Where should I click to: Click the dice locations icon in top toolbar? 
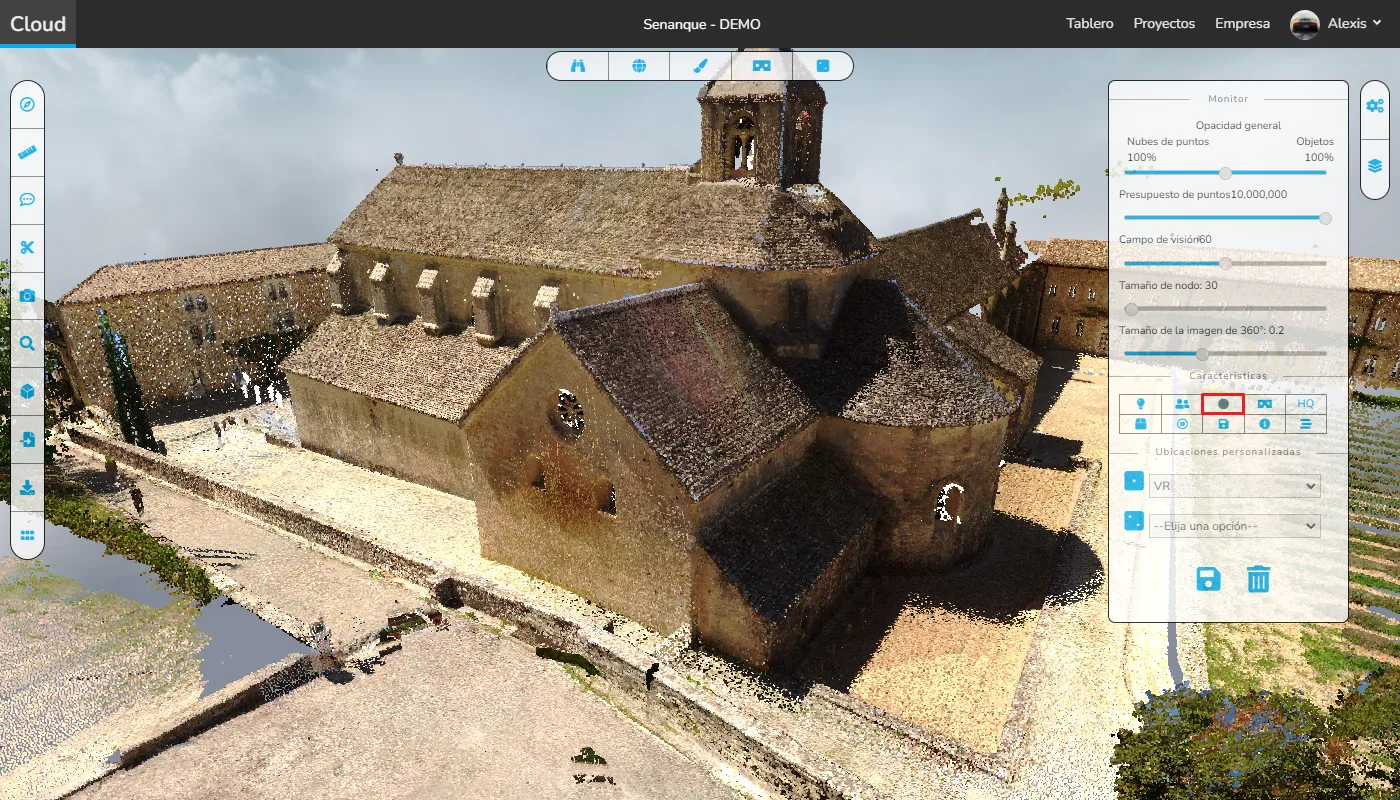point(823,66)
